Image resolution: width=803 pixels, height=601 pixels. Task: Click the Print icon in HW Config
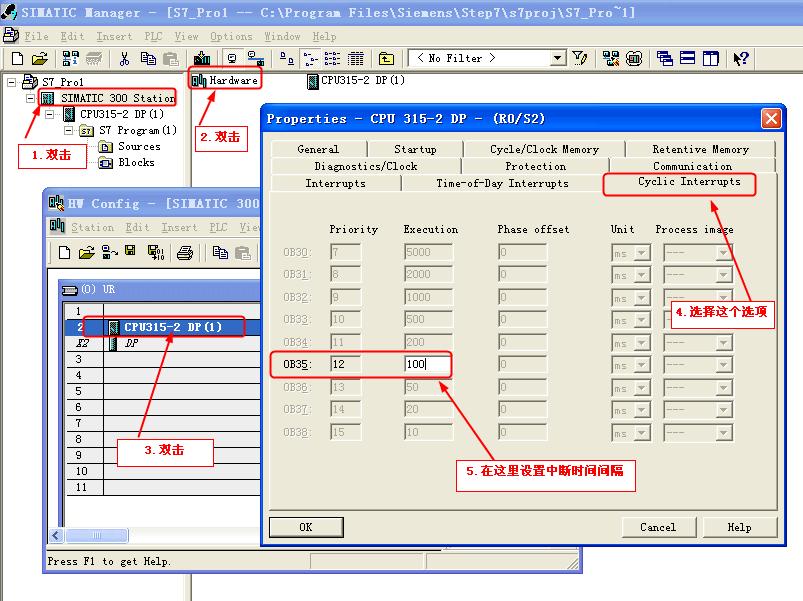[x=184, y=253]
